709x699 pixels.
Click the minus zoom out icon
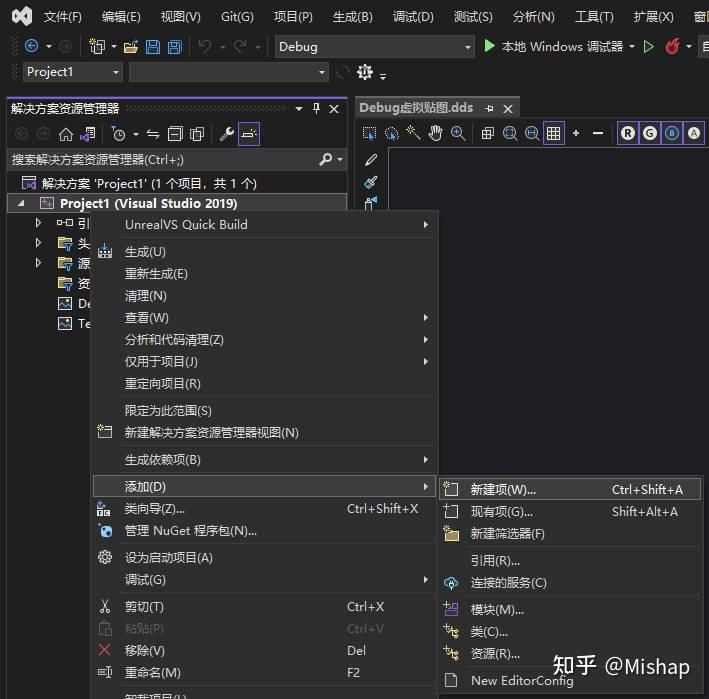(x=598, y=133)
